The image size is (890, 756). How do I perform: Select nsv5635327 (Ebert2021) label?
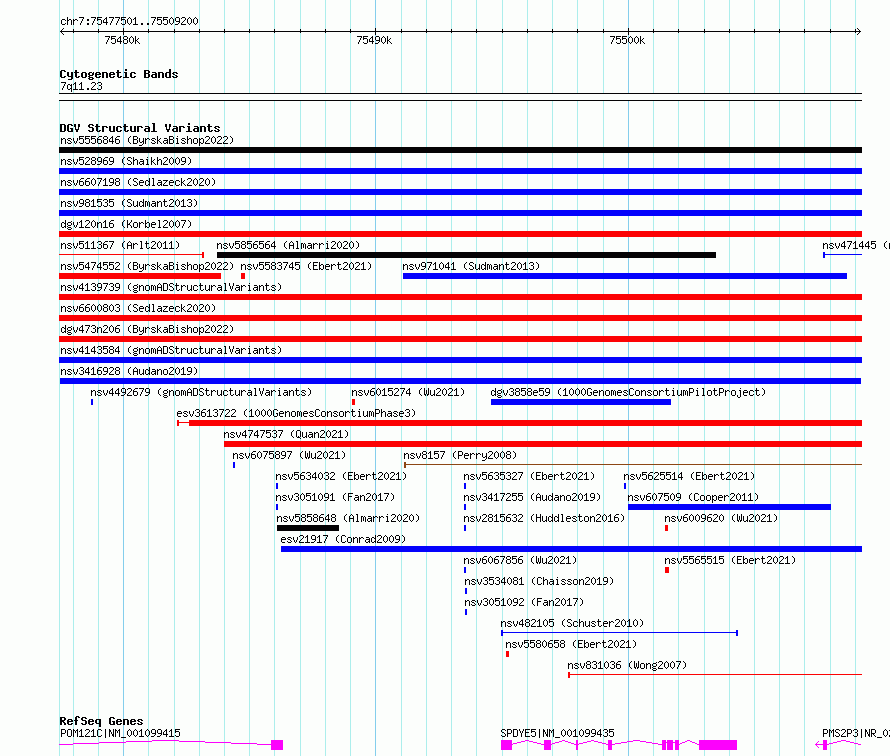point(529,476)
